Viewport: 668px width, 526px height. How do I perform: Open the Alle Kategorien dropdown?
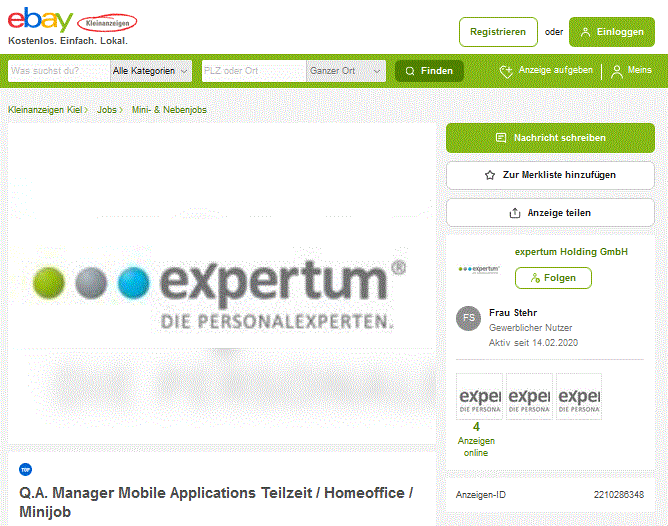click(x=151, y=71)
